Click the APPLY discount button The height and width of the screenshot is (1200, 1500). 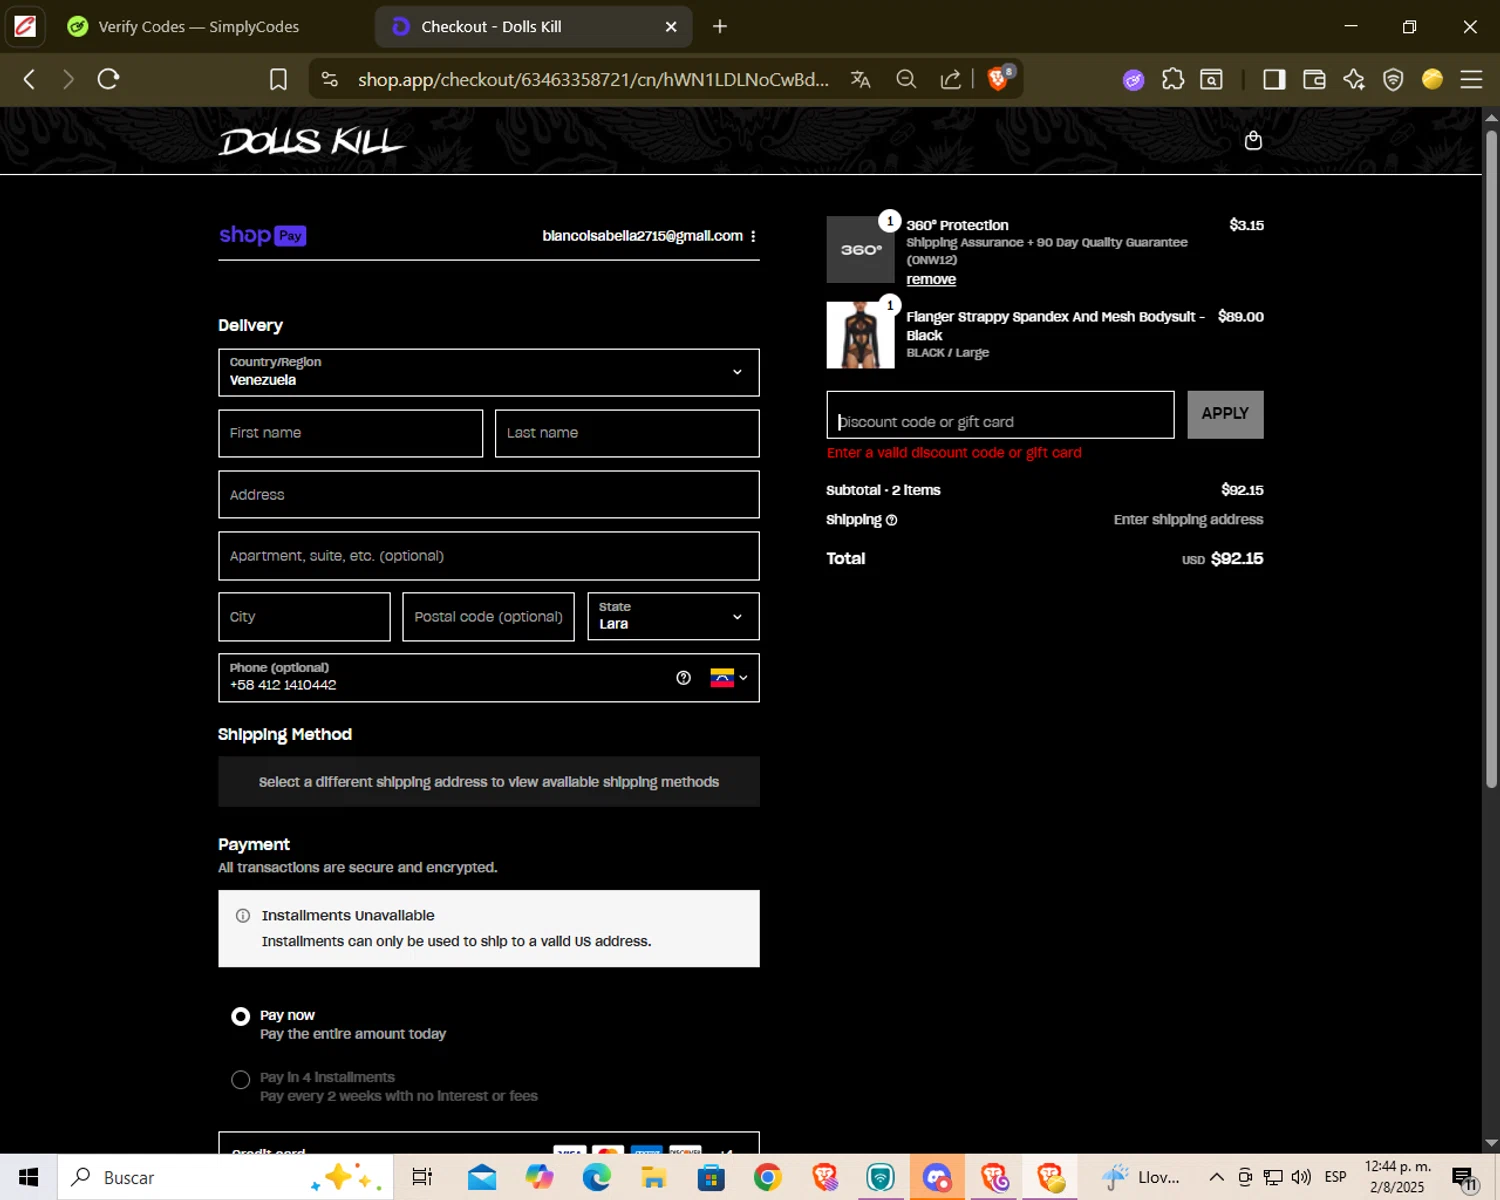[1225, 414]
